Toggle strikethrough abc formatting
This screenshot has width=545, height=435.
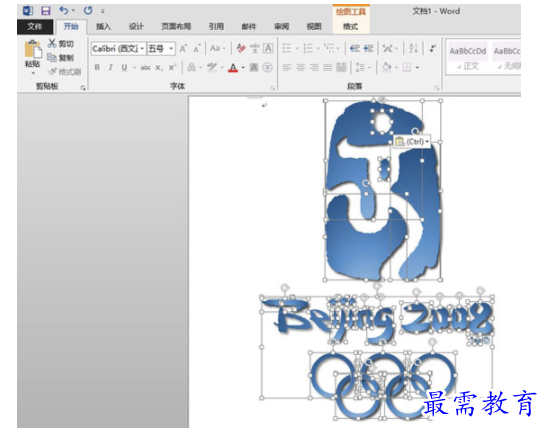point(145,67)
